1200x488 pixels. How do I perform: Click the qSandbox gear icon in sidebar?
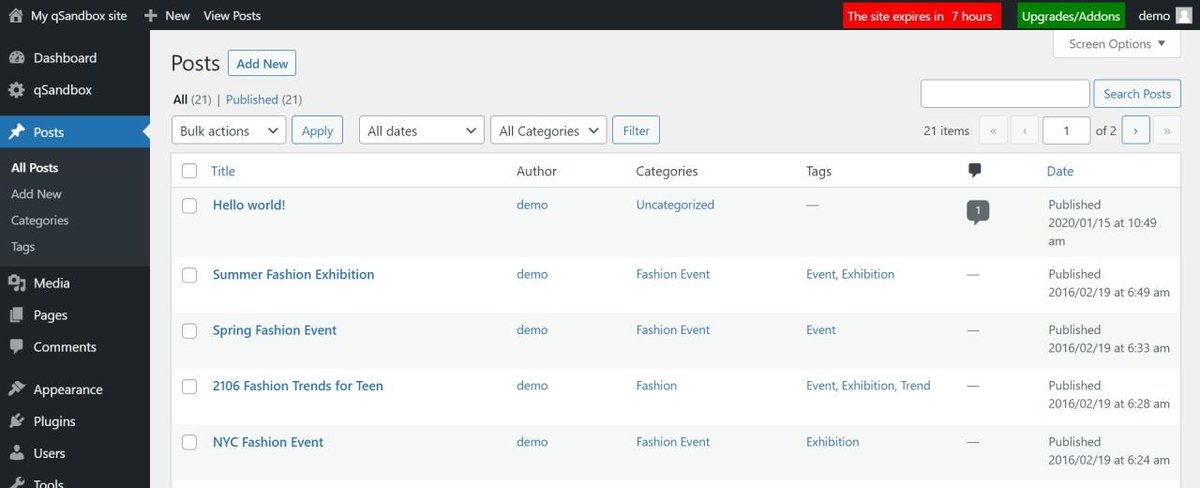click(17, 90)
